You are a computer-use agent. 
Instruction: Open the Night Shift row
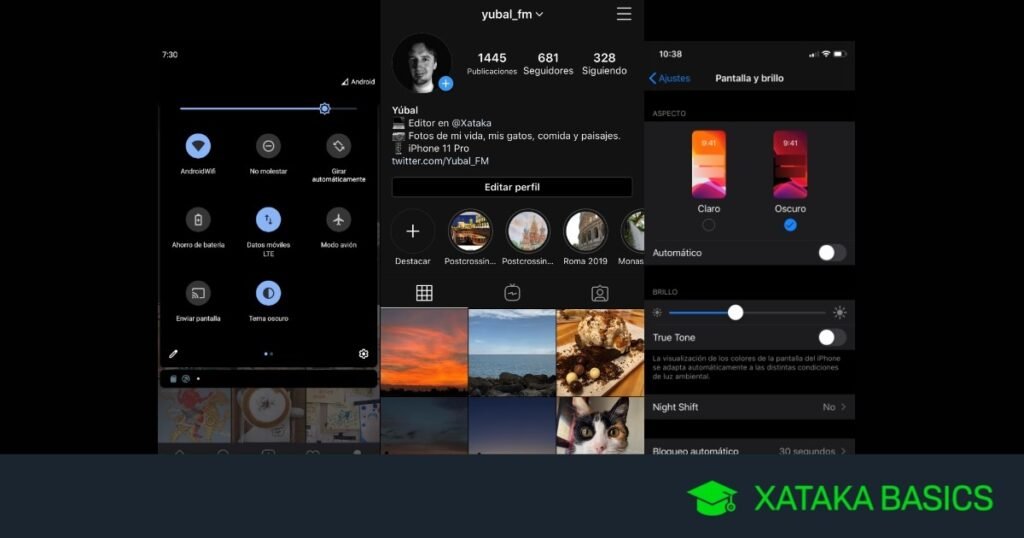tap(750, 407)
